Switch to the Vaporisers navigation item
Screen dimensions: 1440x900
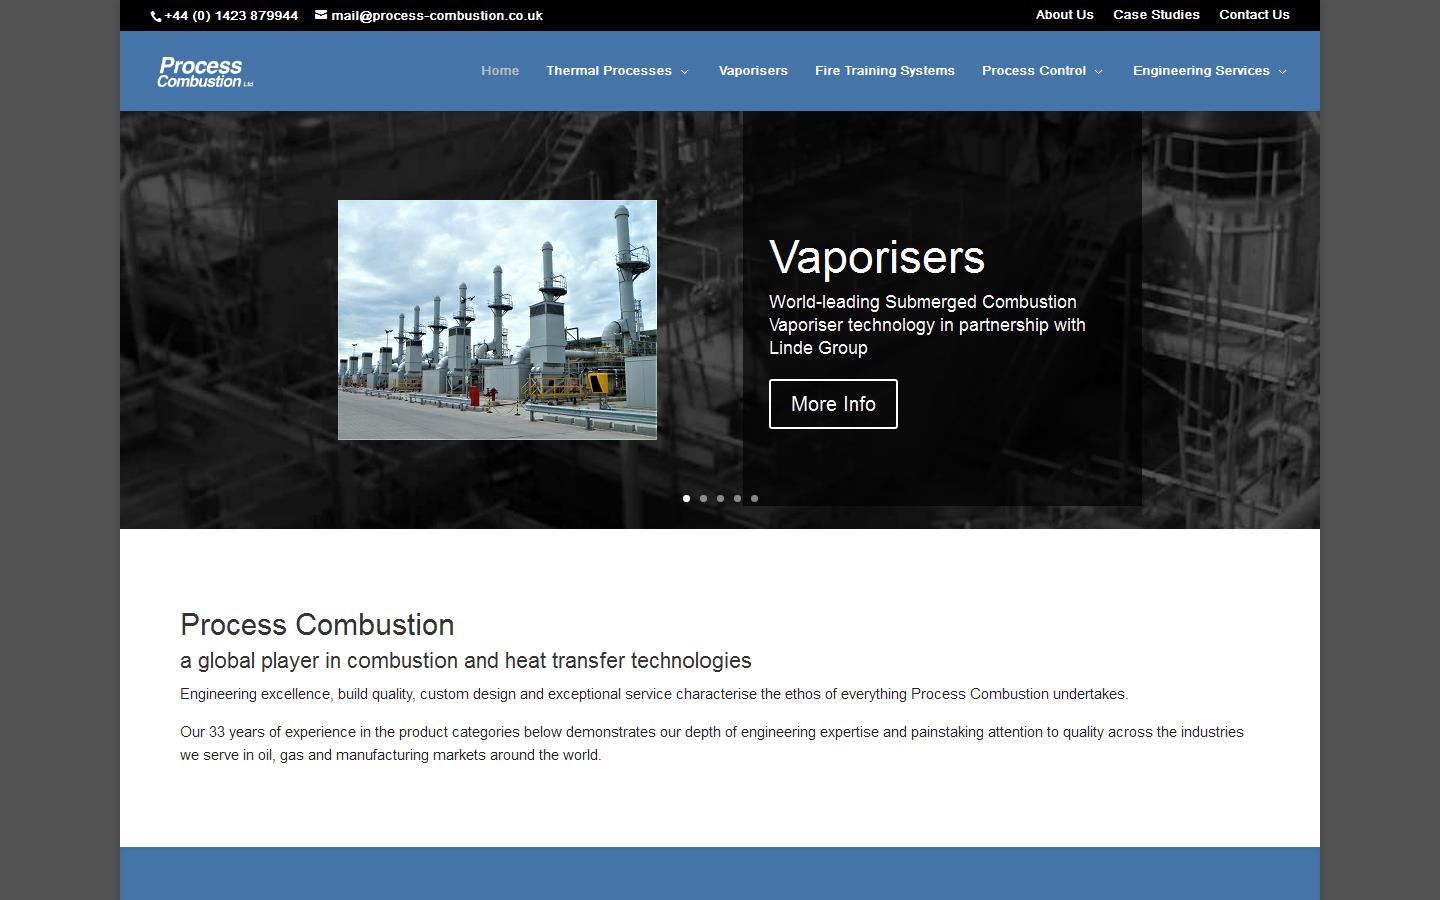pos(753,71)
